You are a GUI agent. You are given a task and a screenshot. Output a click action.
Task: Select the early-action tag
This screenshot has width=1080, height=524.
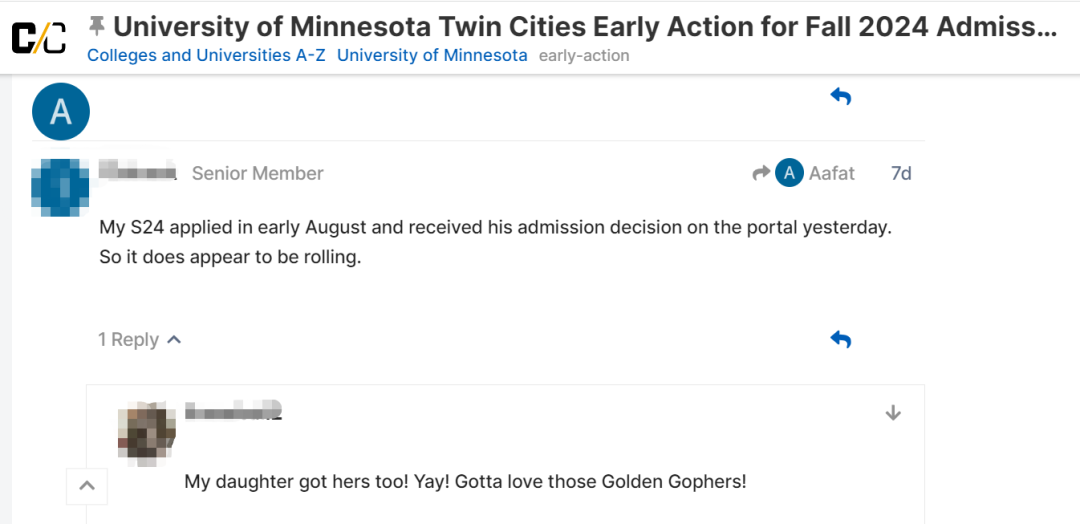(x=584, y=56)
